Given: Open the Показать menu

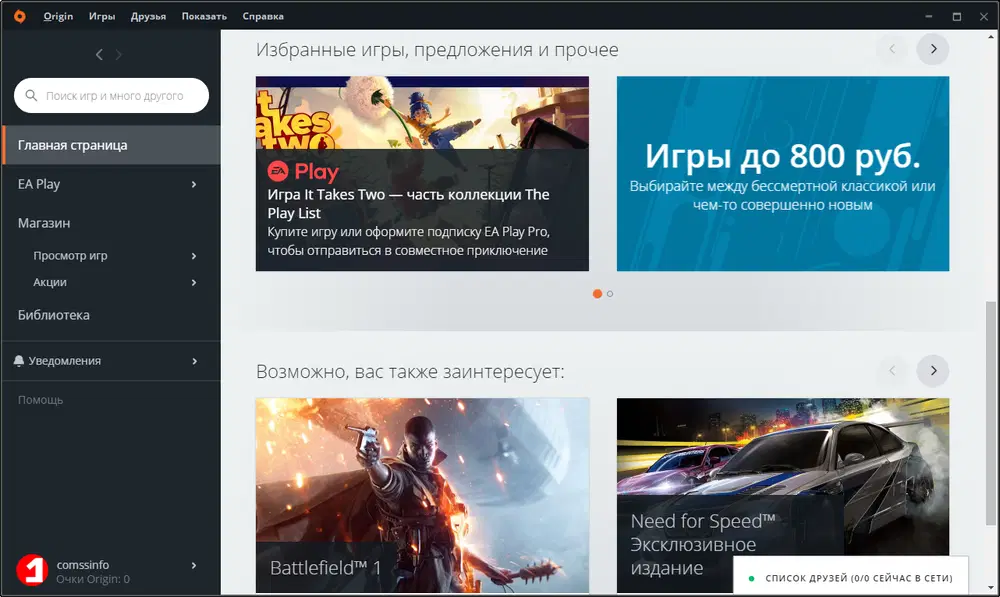Looking at the screenshot, I should 204,16.
